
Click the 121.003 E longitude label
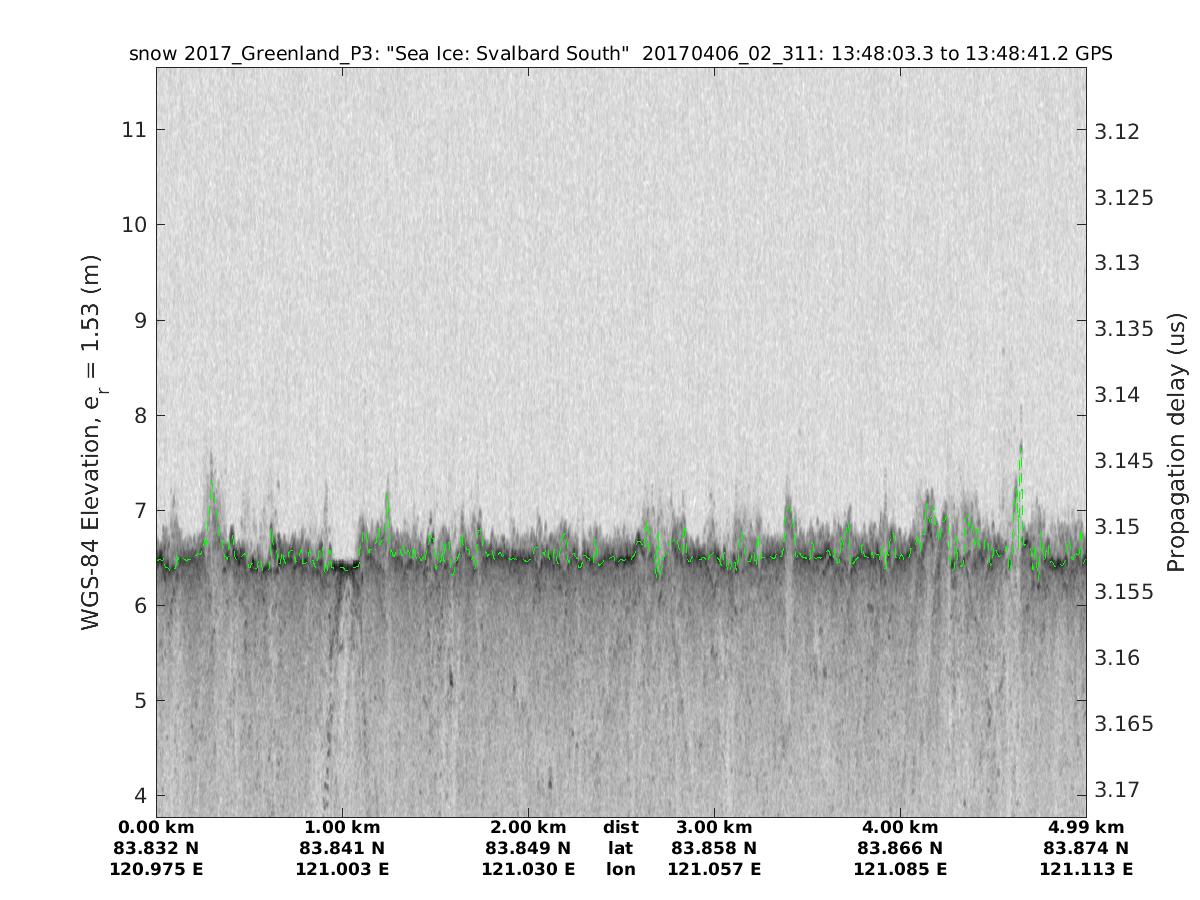(342, 869)
